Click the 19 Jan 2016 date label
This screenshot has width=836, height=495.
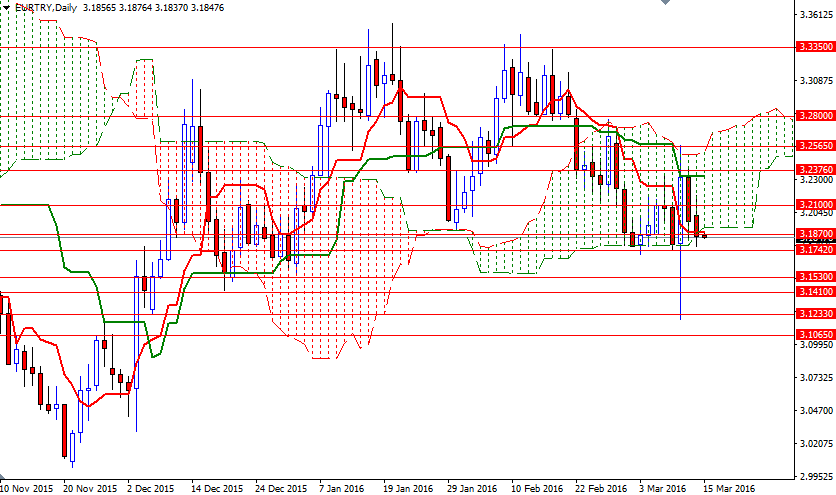(x=408, y=489)
